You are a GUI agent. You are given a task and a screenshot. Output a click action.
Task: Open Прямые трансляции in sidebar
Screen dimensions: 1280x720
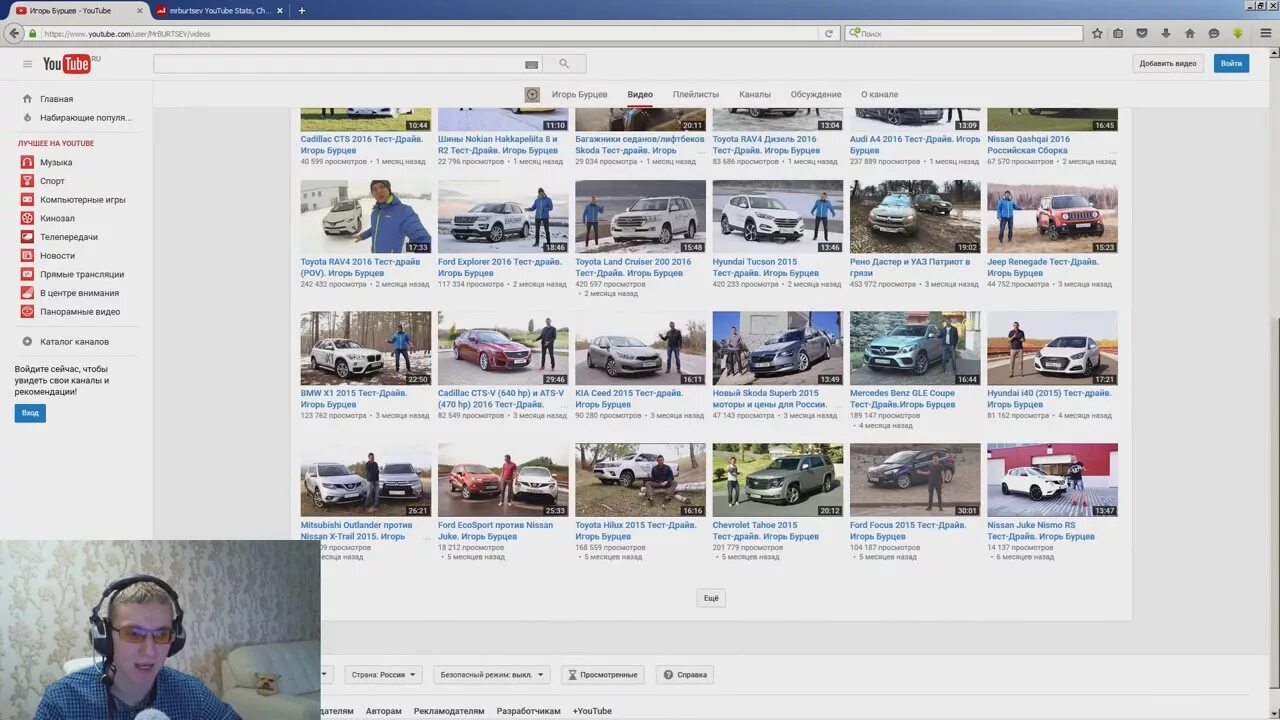click(x=82, y=274)
